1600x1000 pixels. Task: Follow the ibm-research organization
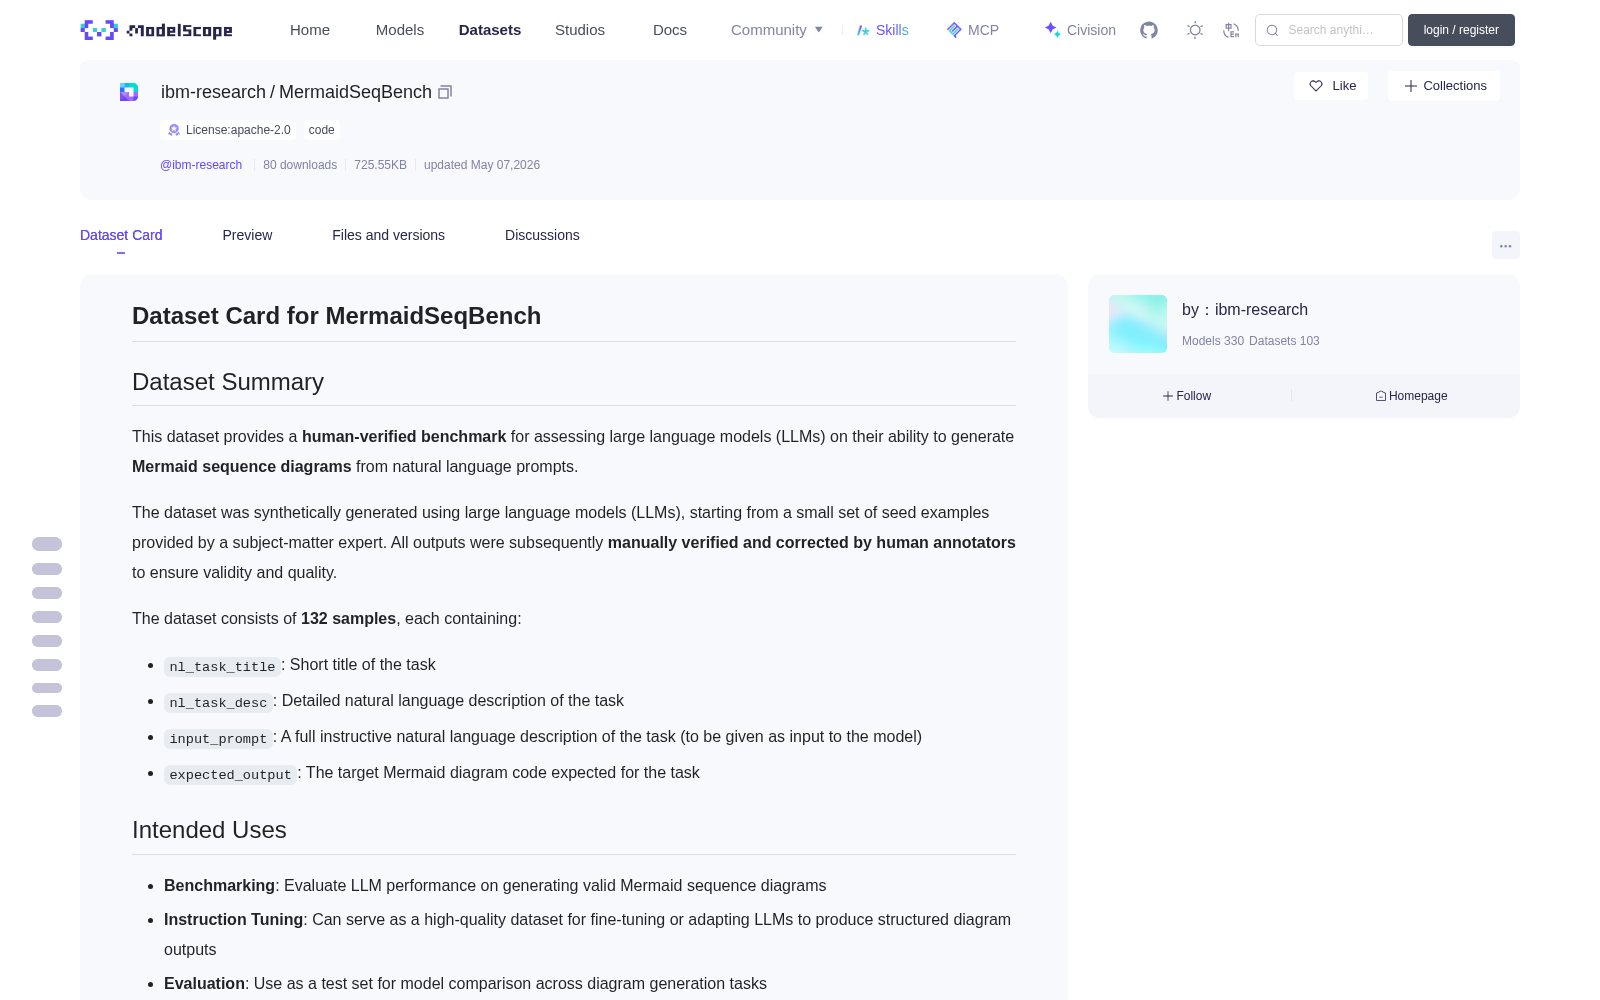[1187, 396]
